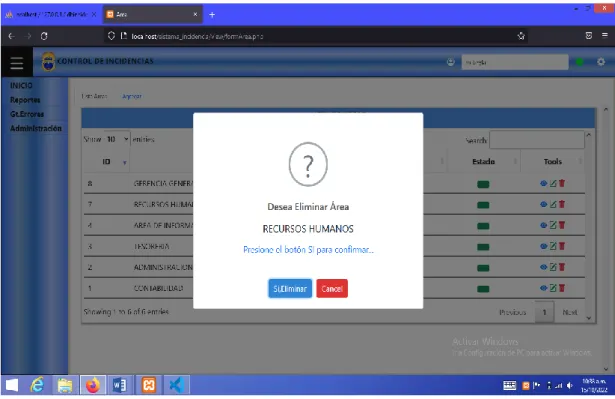Reload the page with refresh icon
This screenshot has width=615, height=399.
44,36
